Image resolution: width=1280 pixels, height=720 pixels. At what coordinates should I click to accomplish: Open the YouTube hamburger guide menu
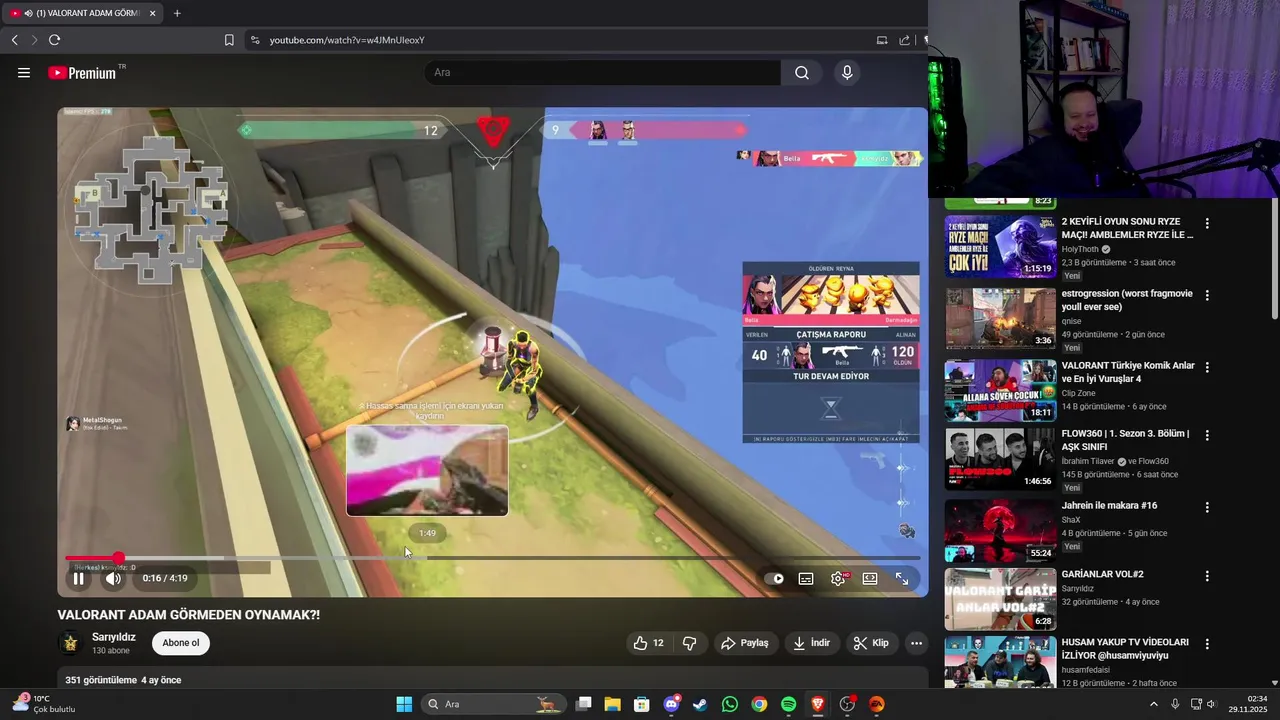tap(24, 72)
